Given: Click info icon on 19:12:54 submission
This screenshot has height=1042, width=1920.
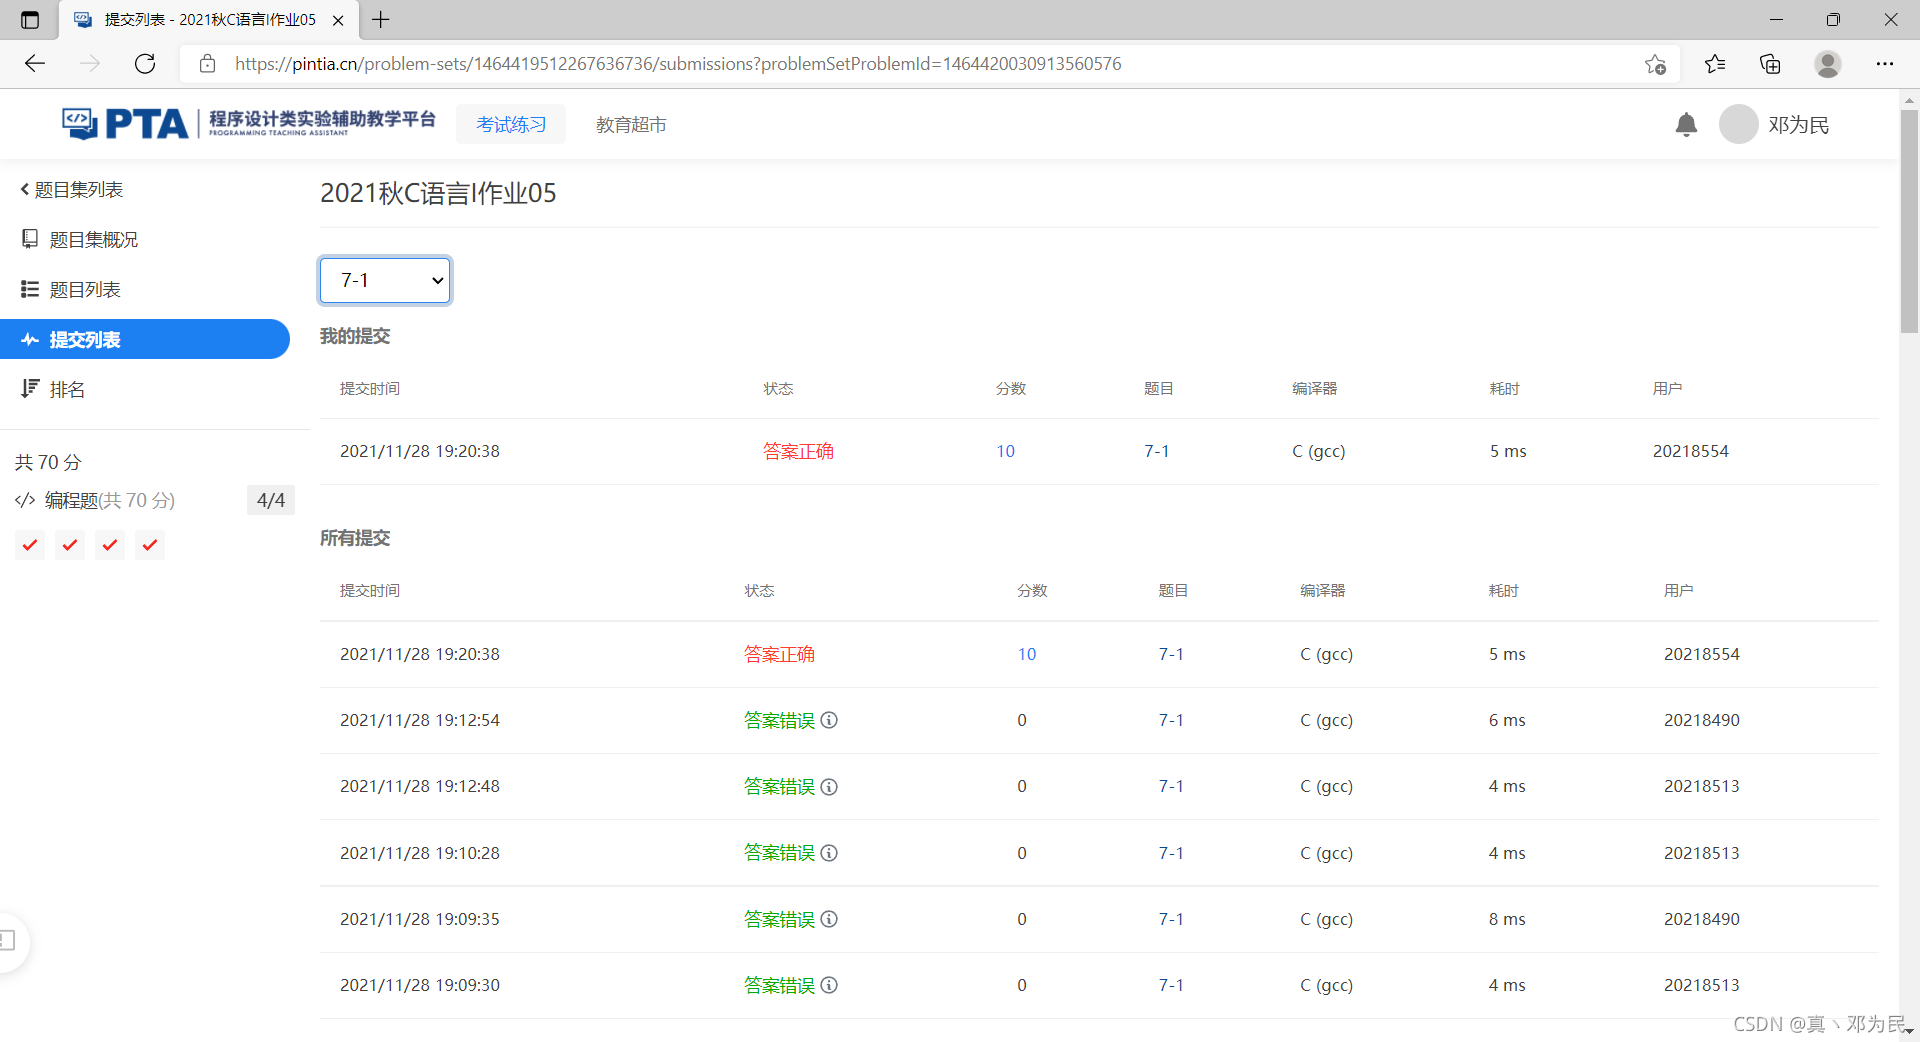Looking at the screenshot, I should click(x=829, y=720).
